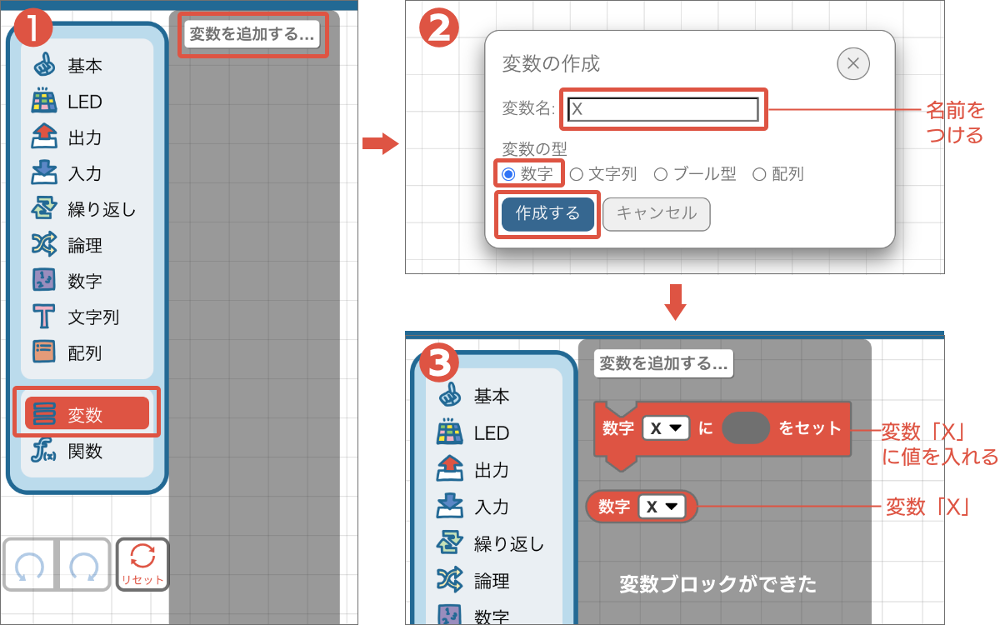Image resolution: width=1000 pixels, height=625 pixels.
Task: Open the 論理 category label in panel 3
Action: [x=491, y=581]
